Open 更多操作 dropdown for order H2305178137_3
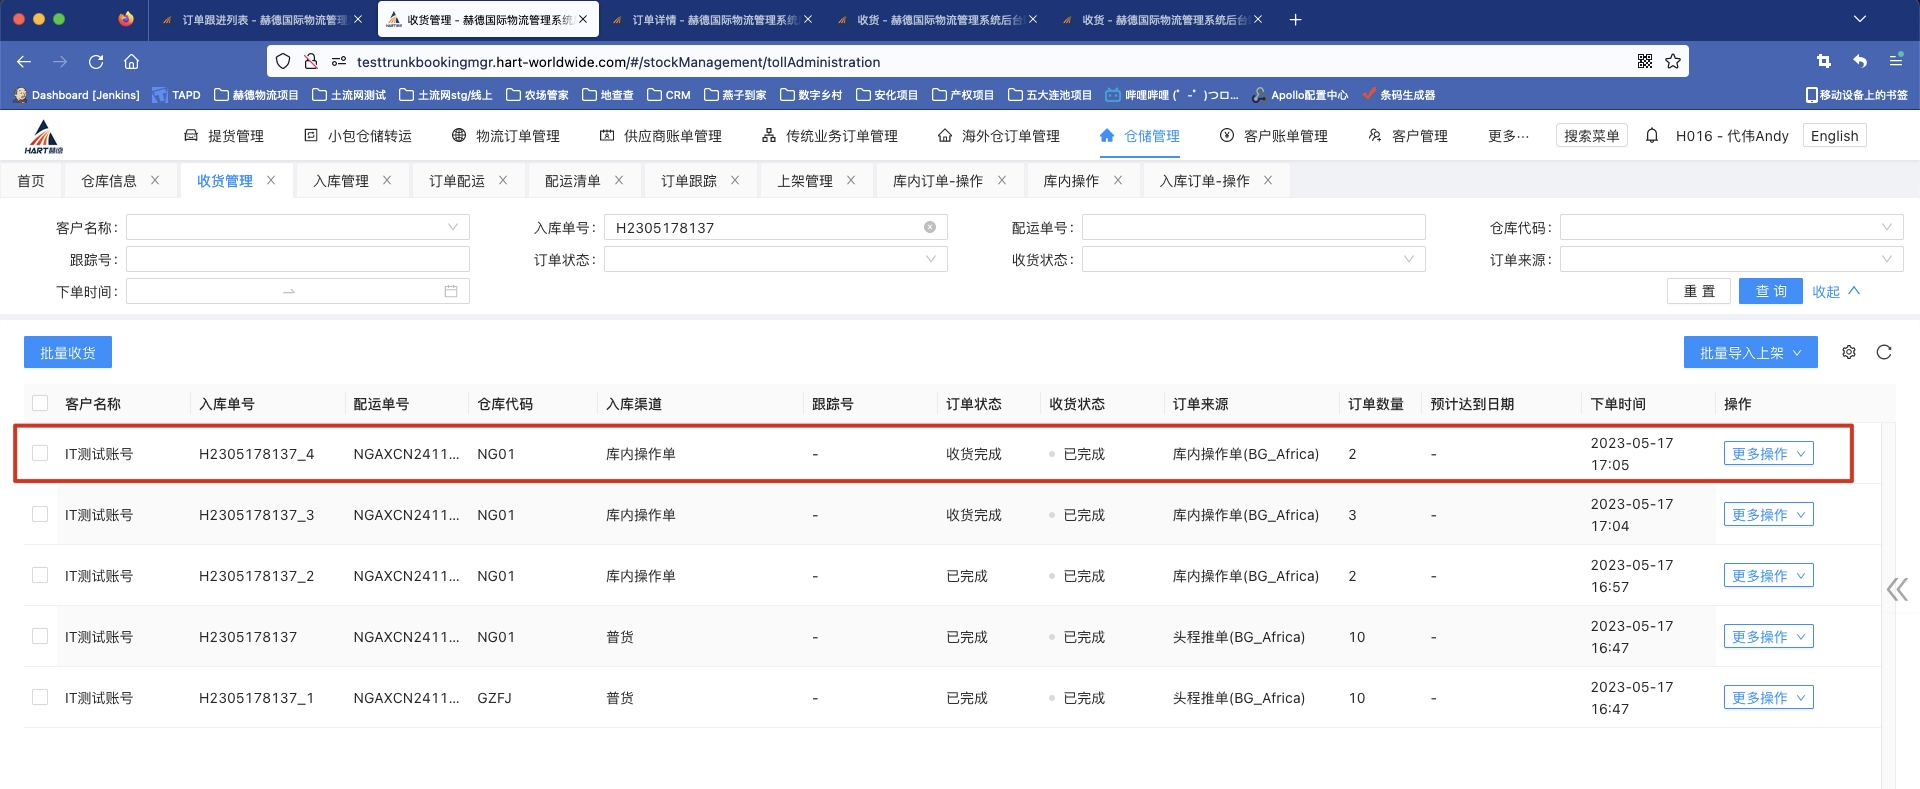This screenshot has height=789, width=1920. [x=1768, y=515]
